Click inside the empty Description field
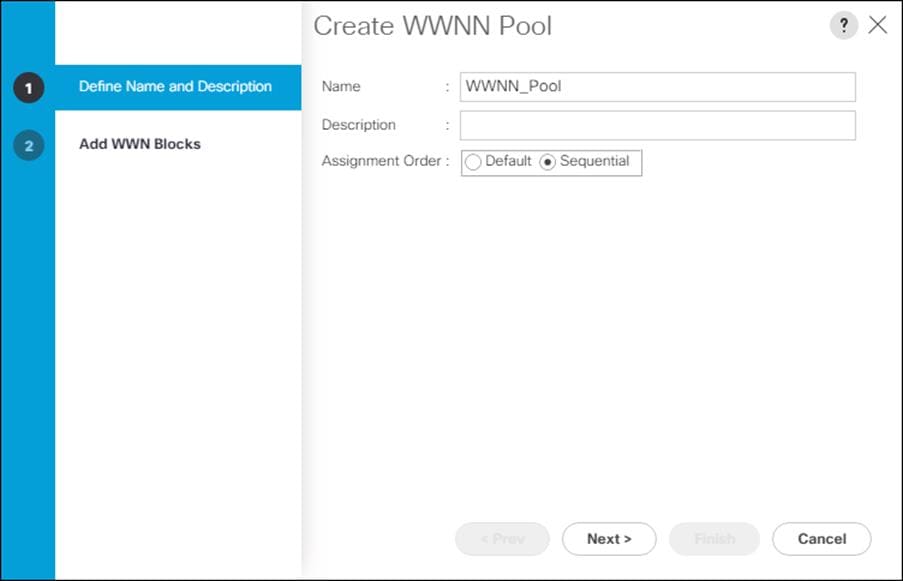This screenshot has width=903, height=581. (655, 125)
